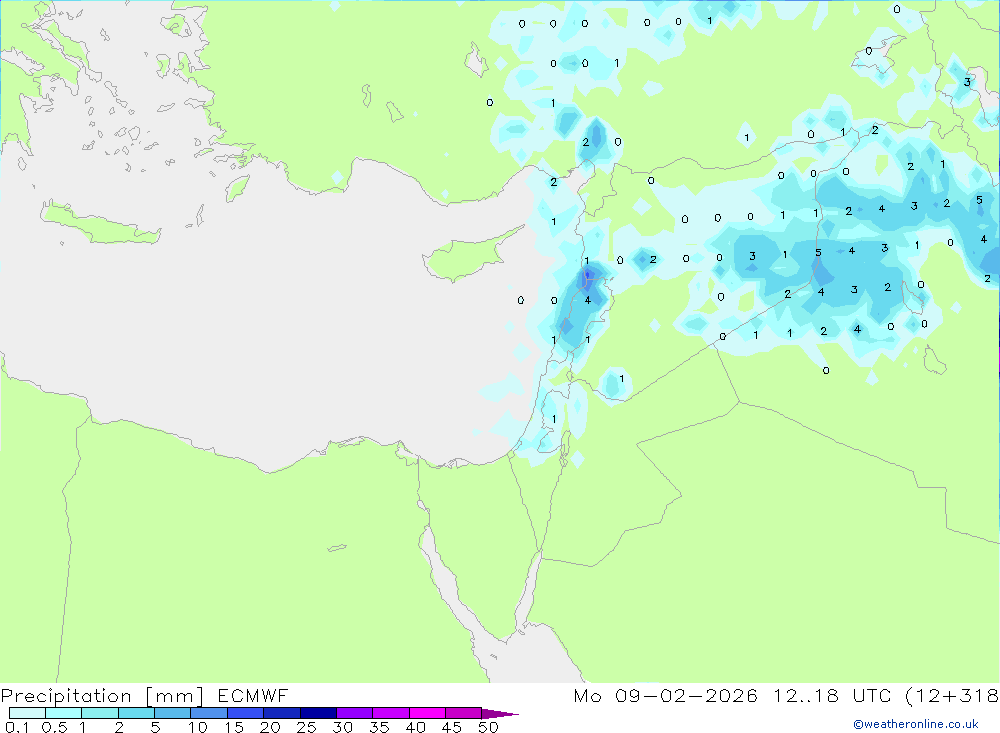1000x733 pixels.
Task: Click the 30–35 mm violet legend box
Action: point(354,713)
